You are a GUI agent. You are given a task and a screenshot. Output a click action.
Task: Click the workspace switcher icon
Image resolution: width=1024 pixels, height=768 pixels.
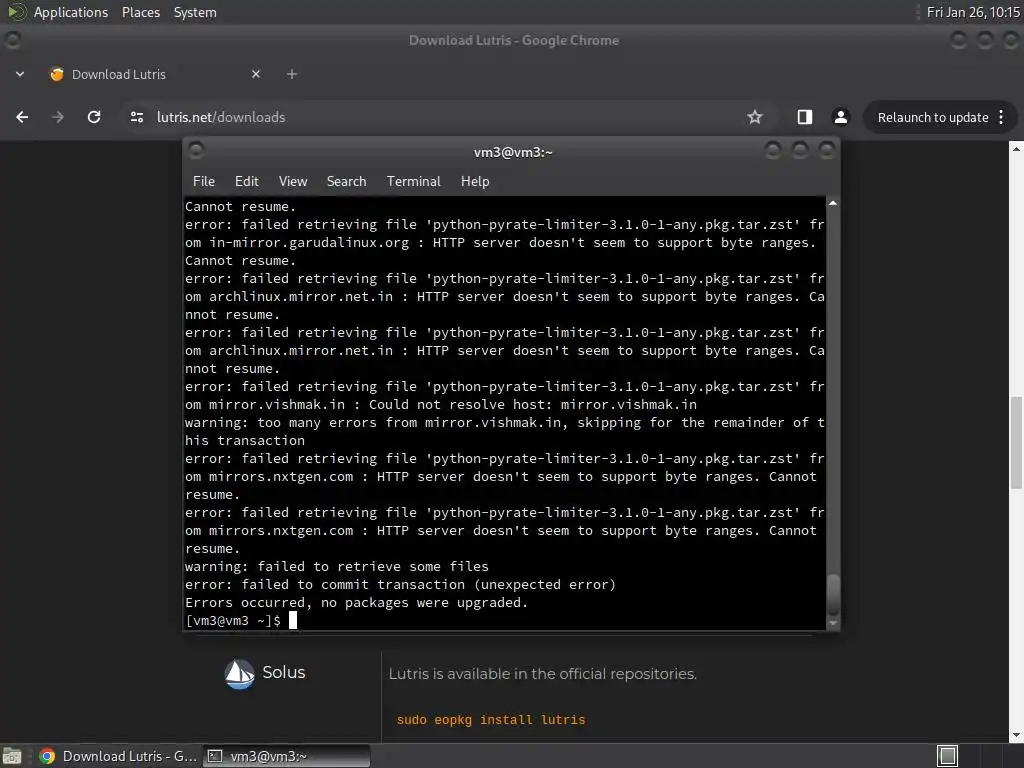point(947,756)
